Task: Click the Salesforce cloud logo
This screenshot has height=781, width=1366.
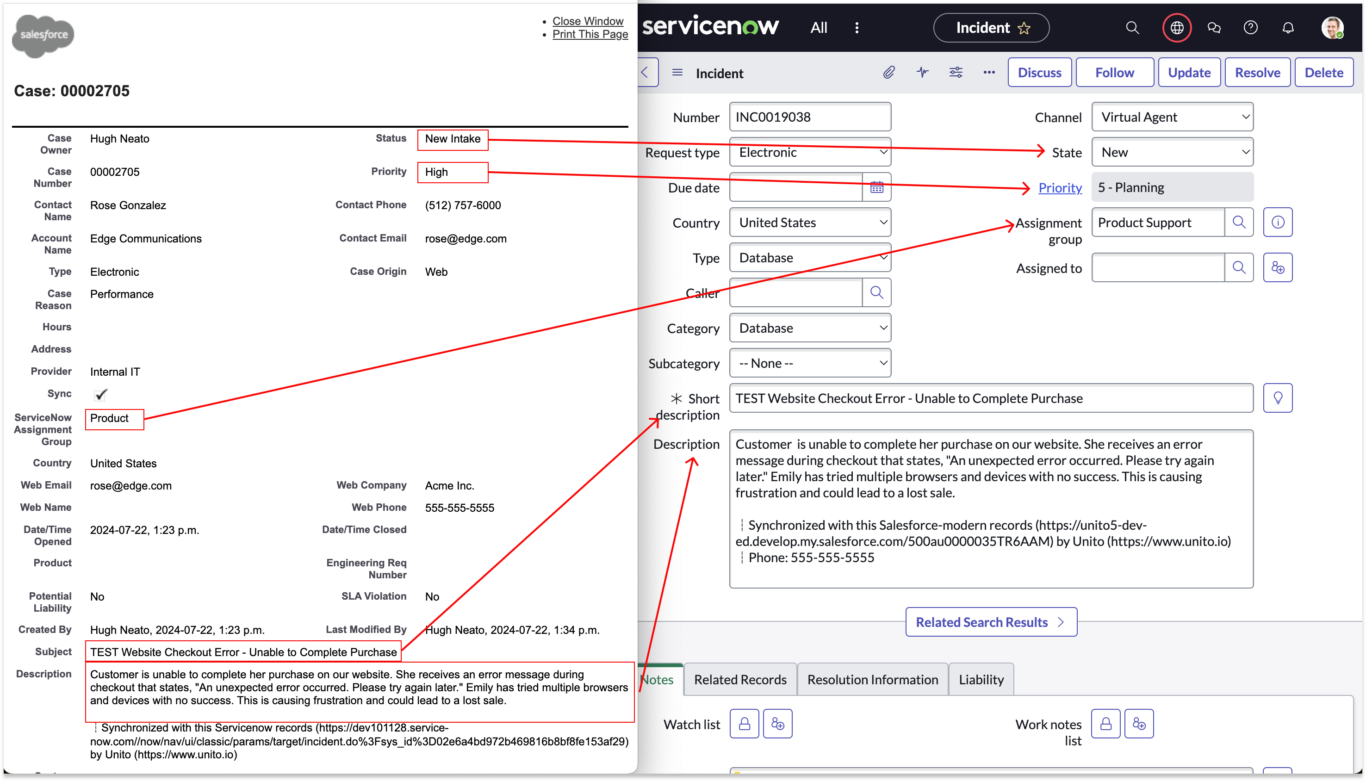Action: pyautogui.click(x=43, y=36)
